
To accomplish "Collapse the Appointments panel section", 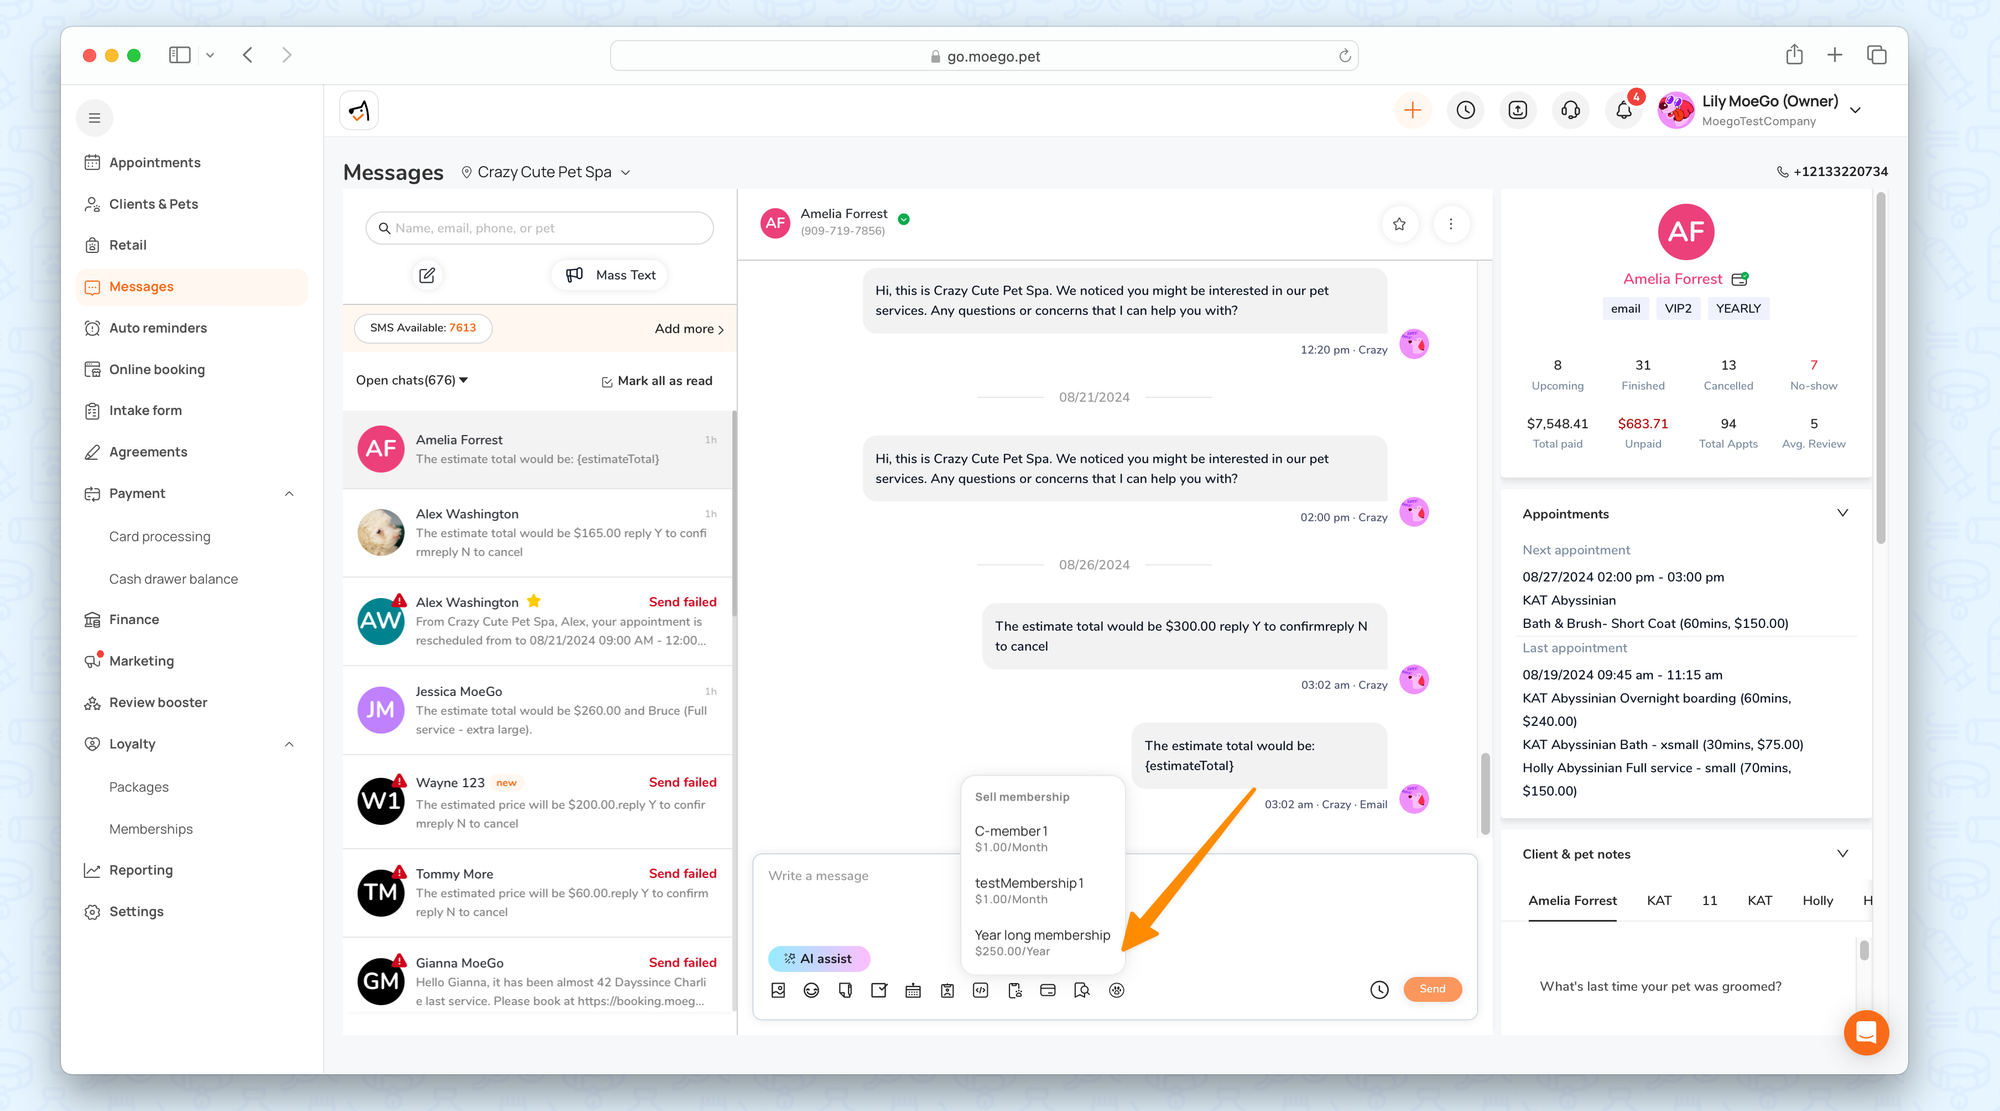I will 1842,513.
